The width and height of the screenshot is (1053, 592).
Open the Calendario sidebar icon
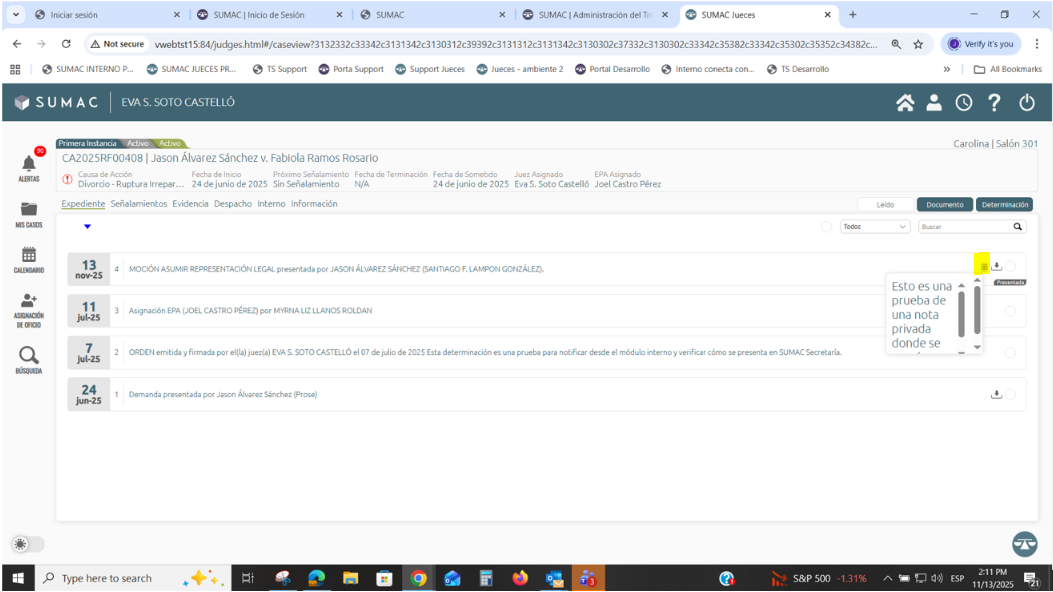click(29, 255)
